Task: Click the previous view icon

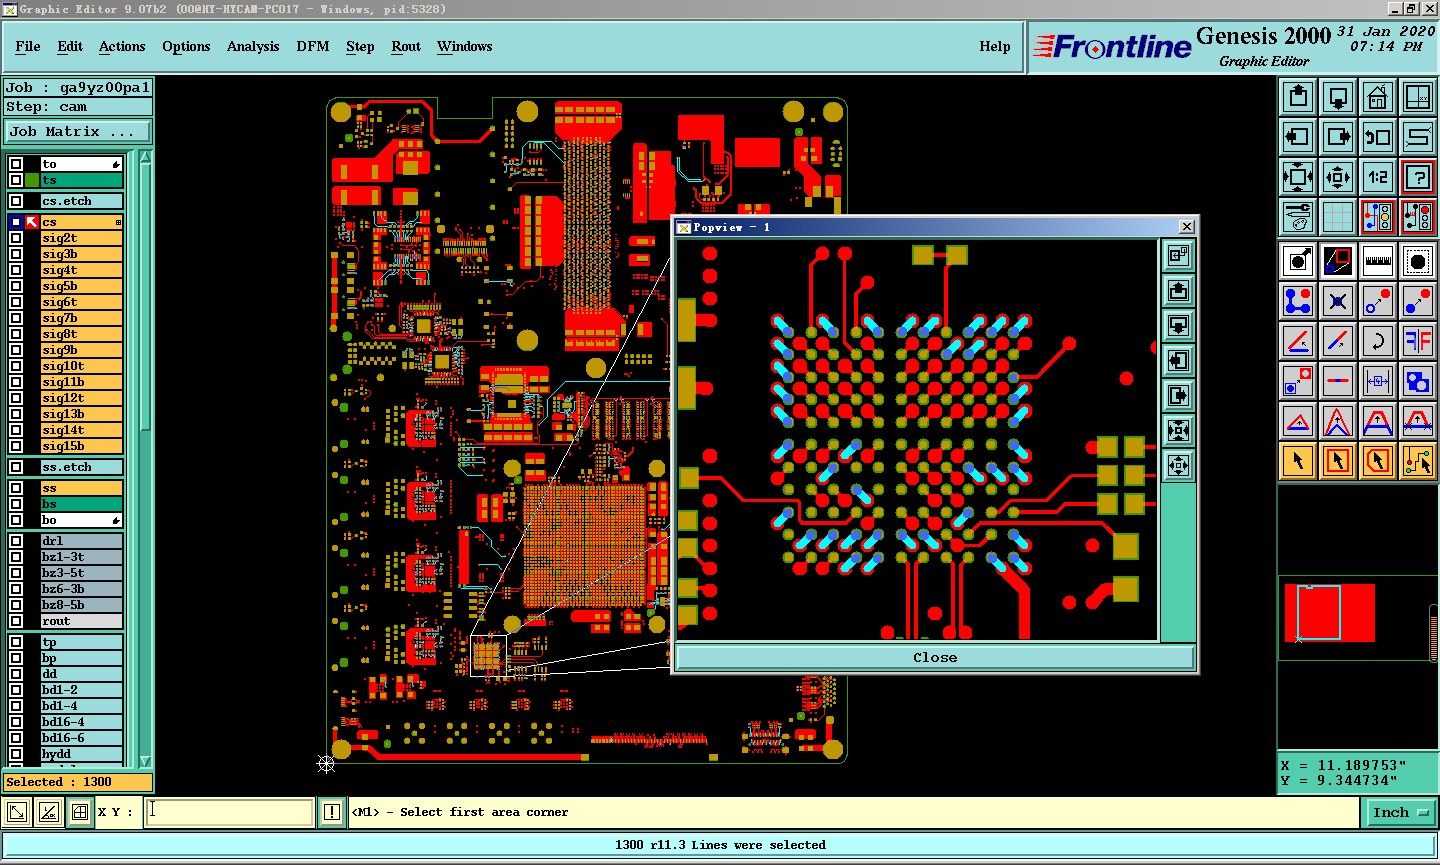Action: coord(1378,137)
